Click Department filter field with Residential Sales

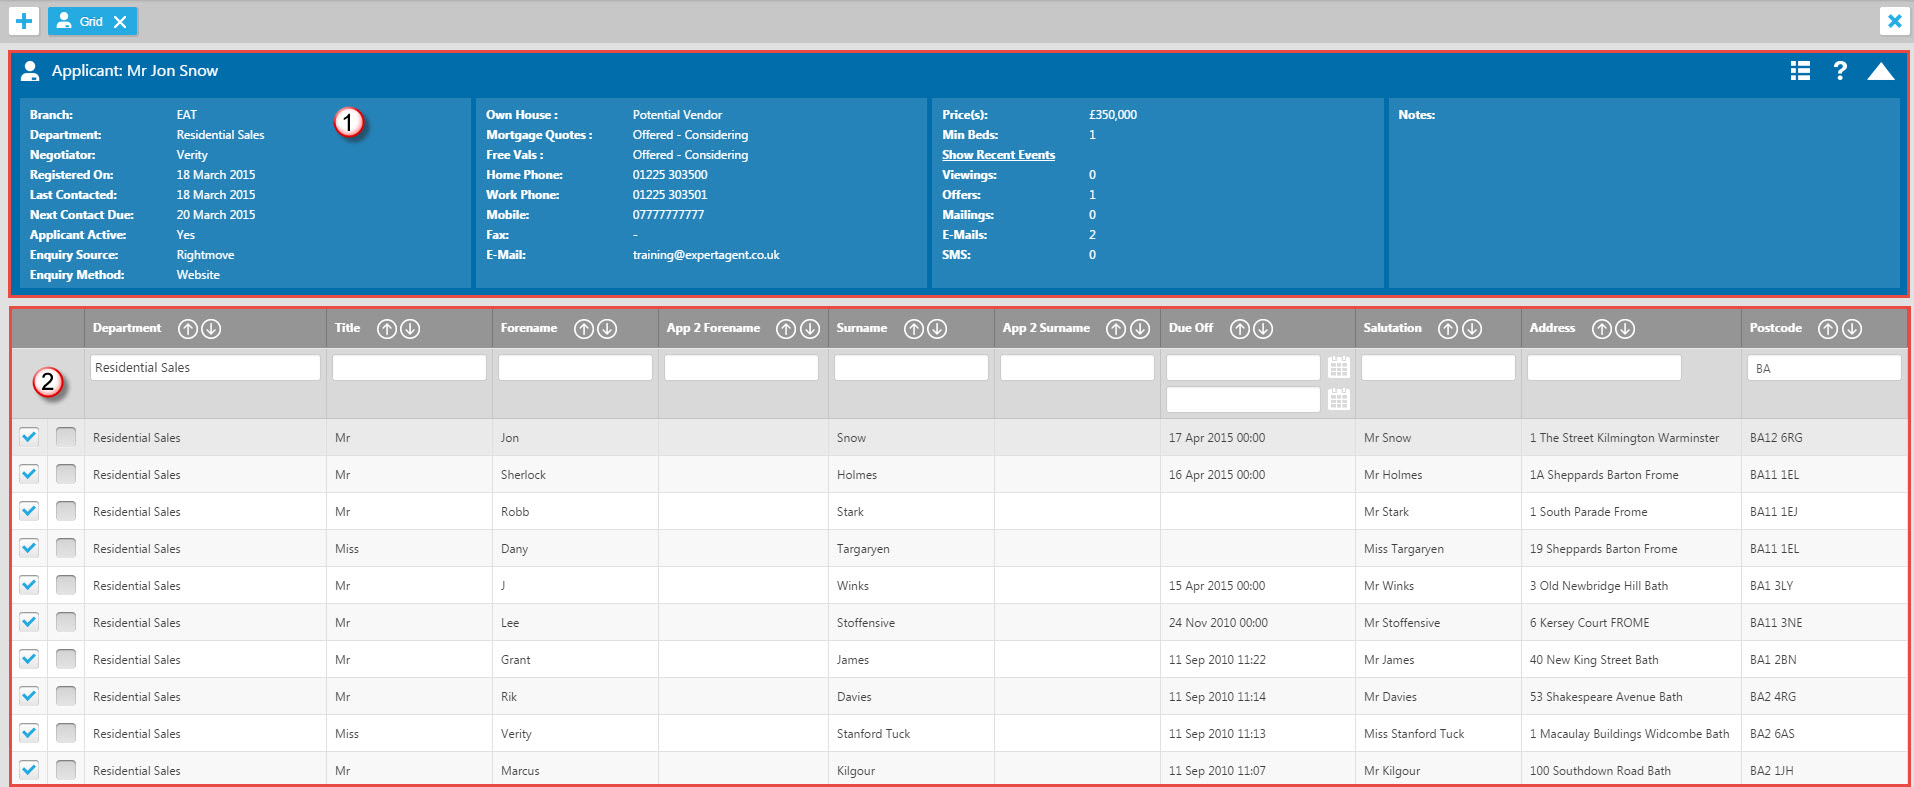click(205, 368)
